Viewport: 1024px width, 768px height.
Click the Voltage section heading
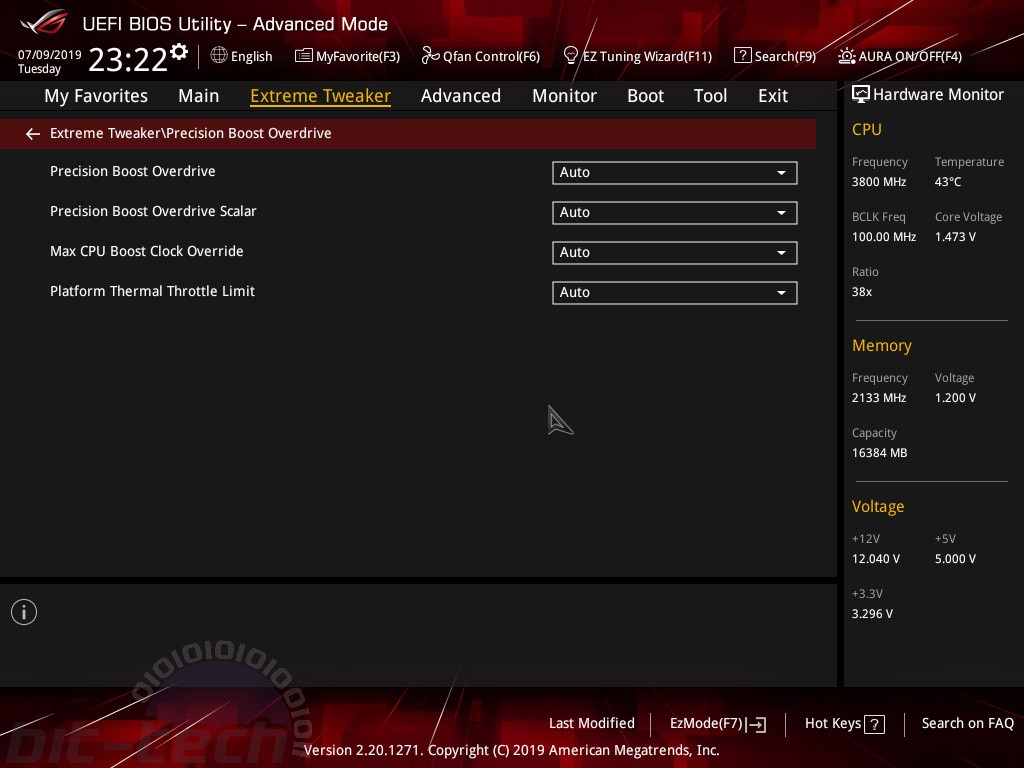pos(878,507)
